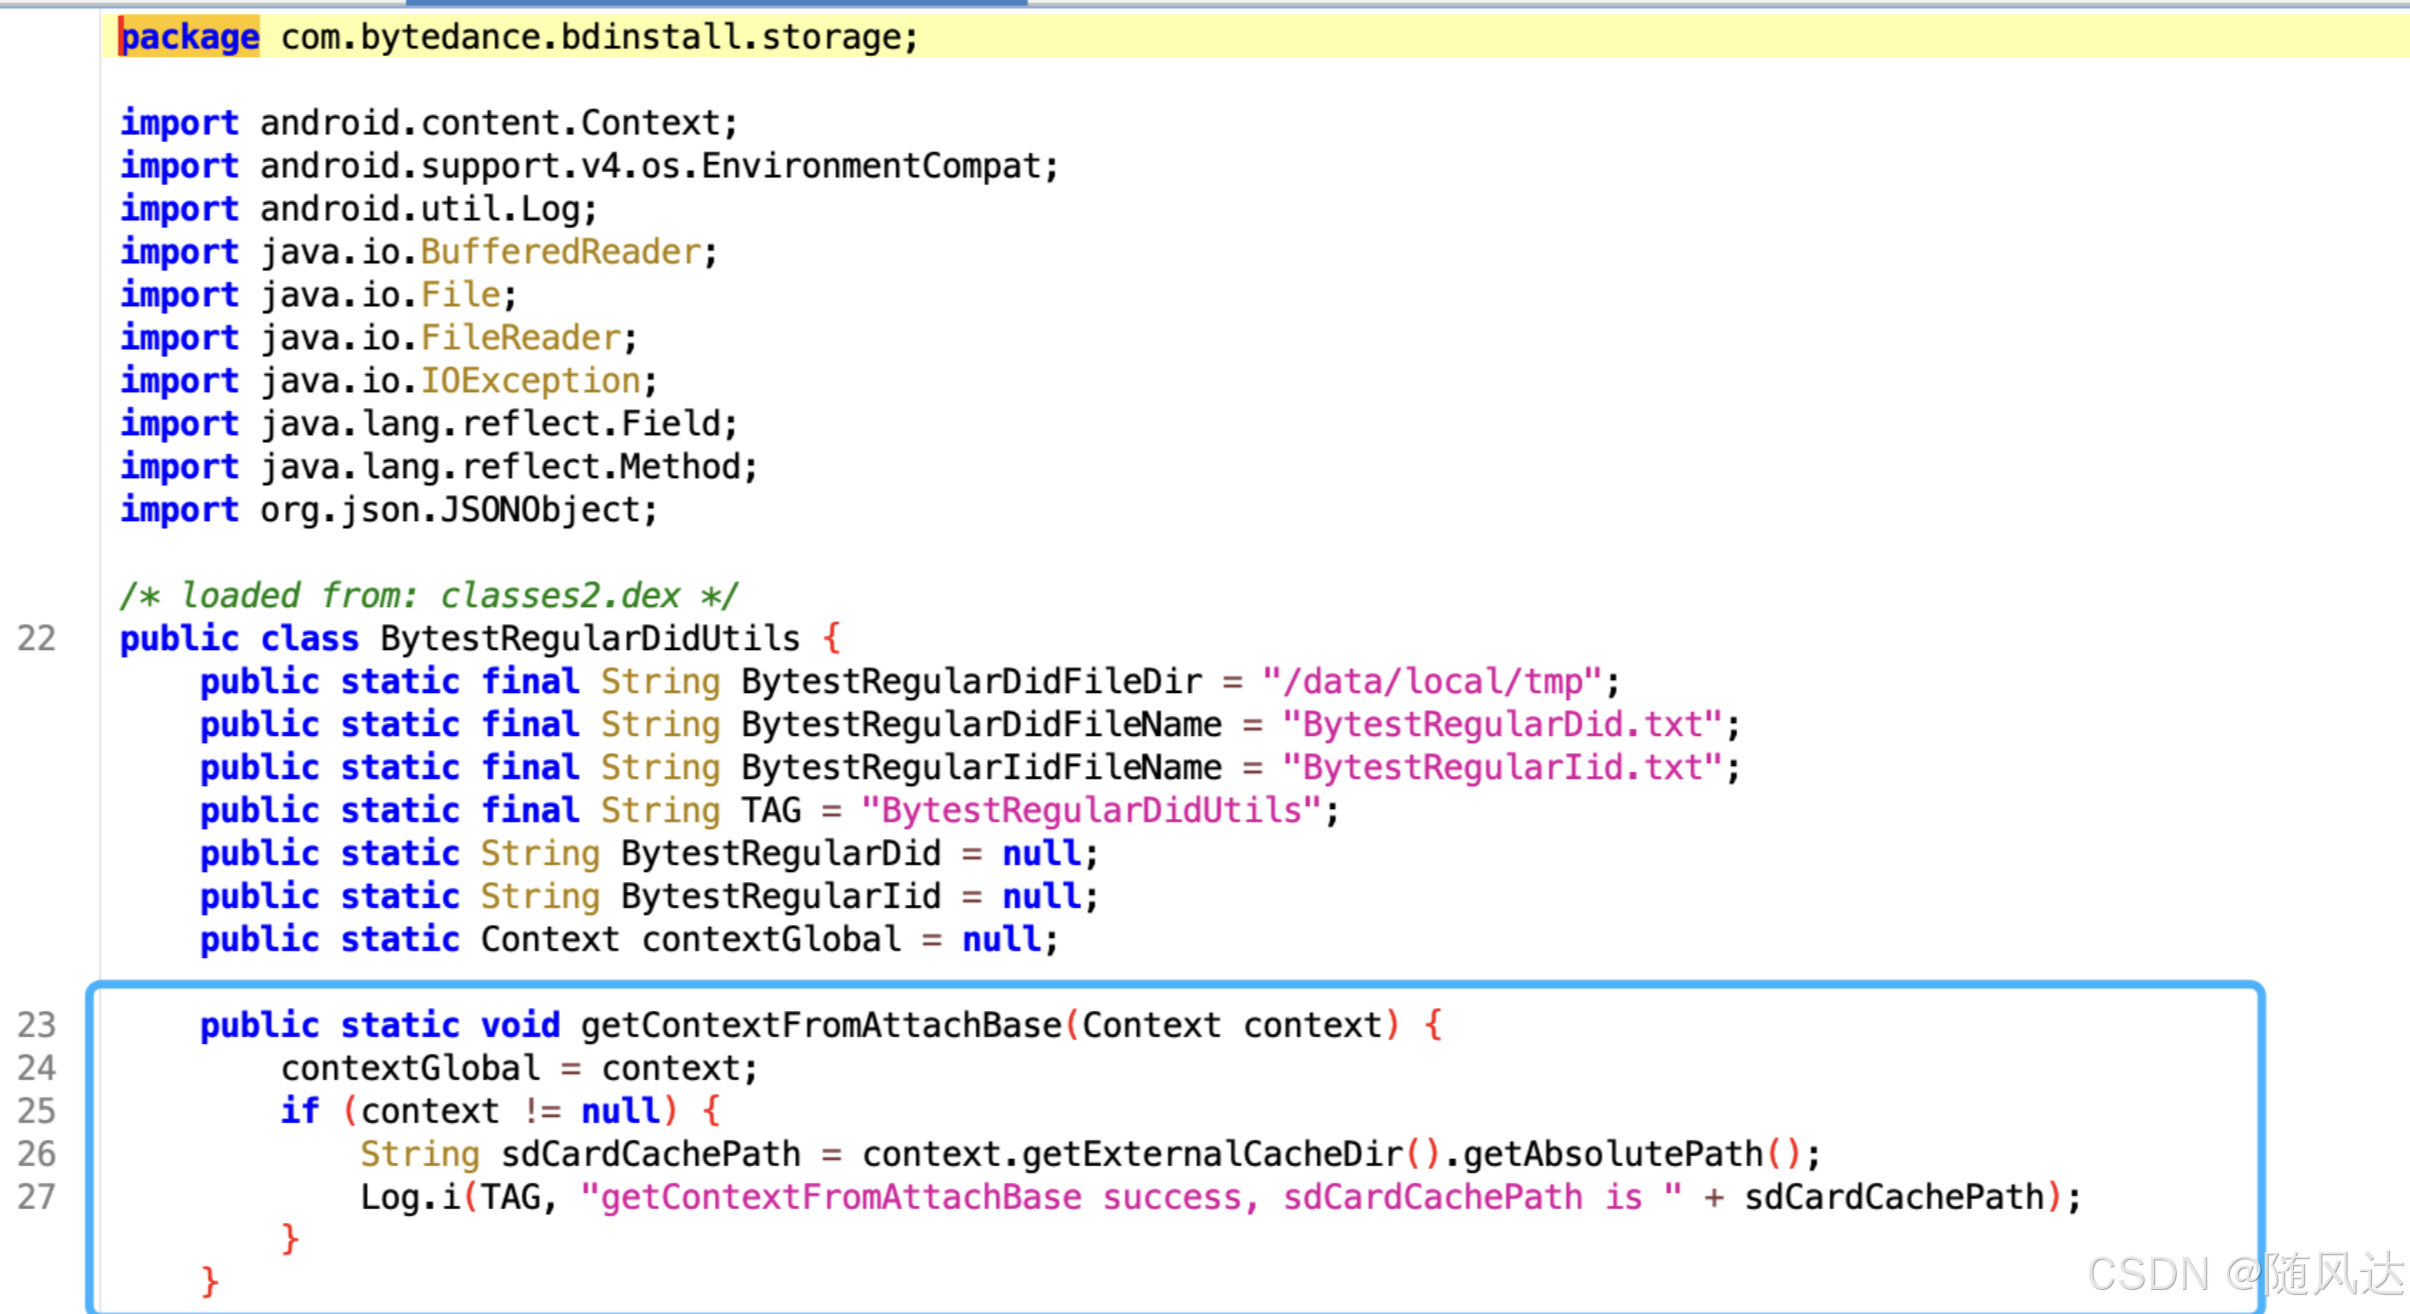This screenshot has height=1314, width=2410.
Task: Click the getContextFromAttachBase method name
Action: click(820, 1026)
